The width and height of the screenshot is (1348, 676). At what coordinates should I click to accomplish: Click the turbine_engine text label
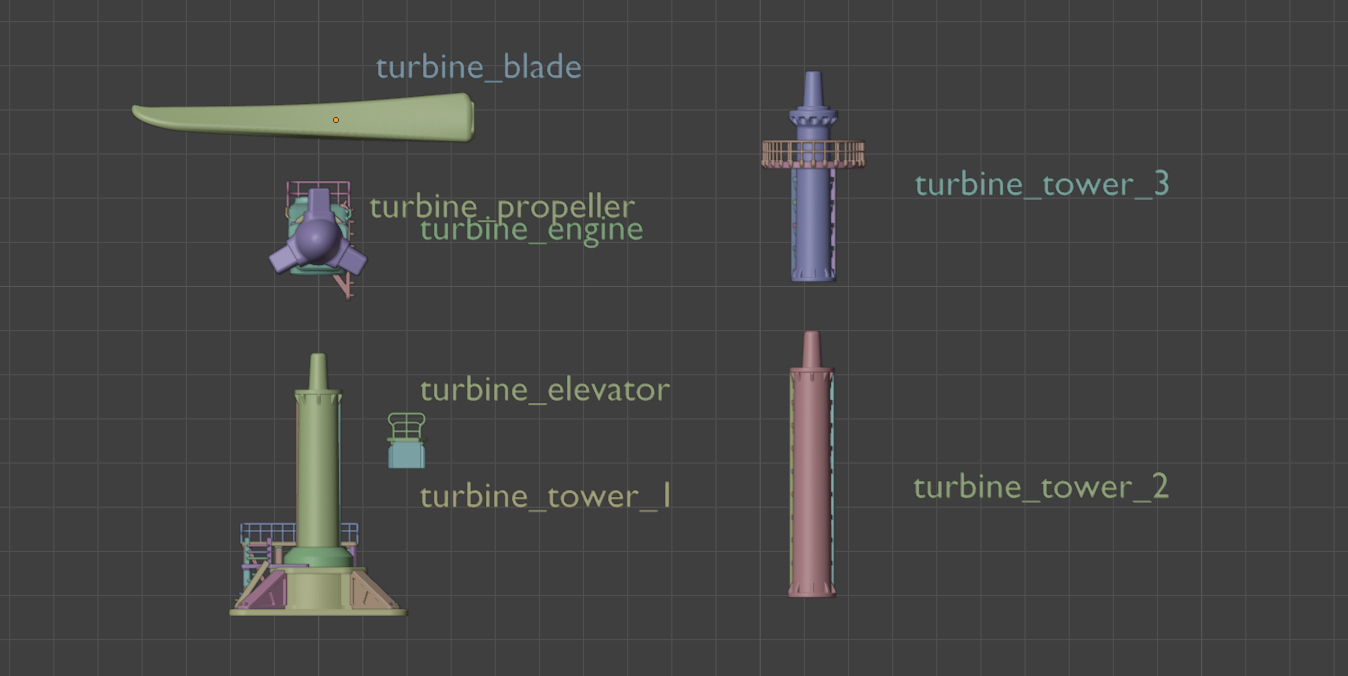coord(531,231)
